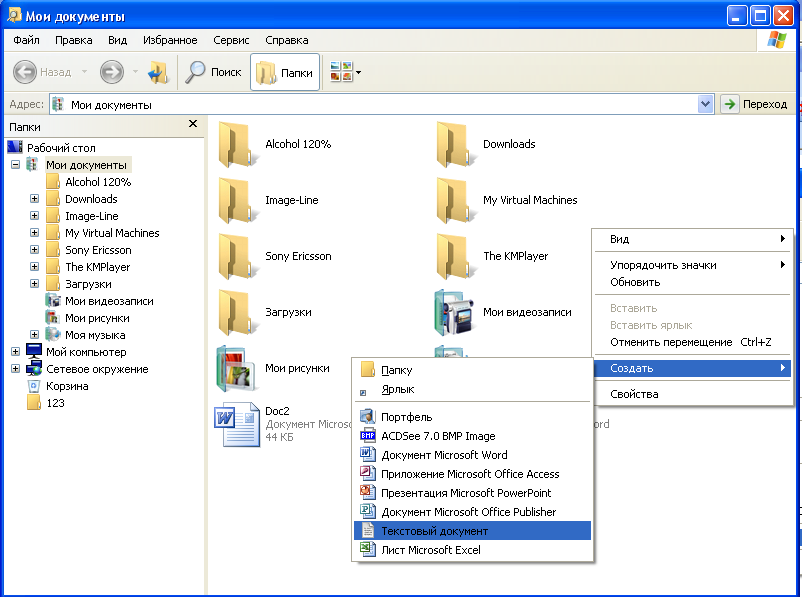Open the Вид submenu in context menu
The height and width of the screenshot is (597, 802).
(692, 239)
